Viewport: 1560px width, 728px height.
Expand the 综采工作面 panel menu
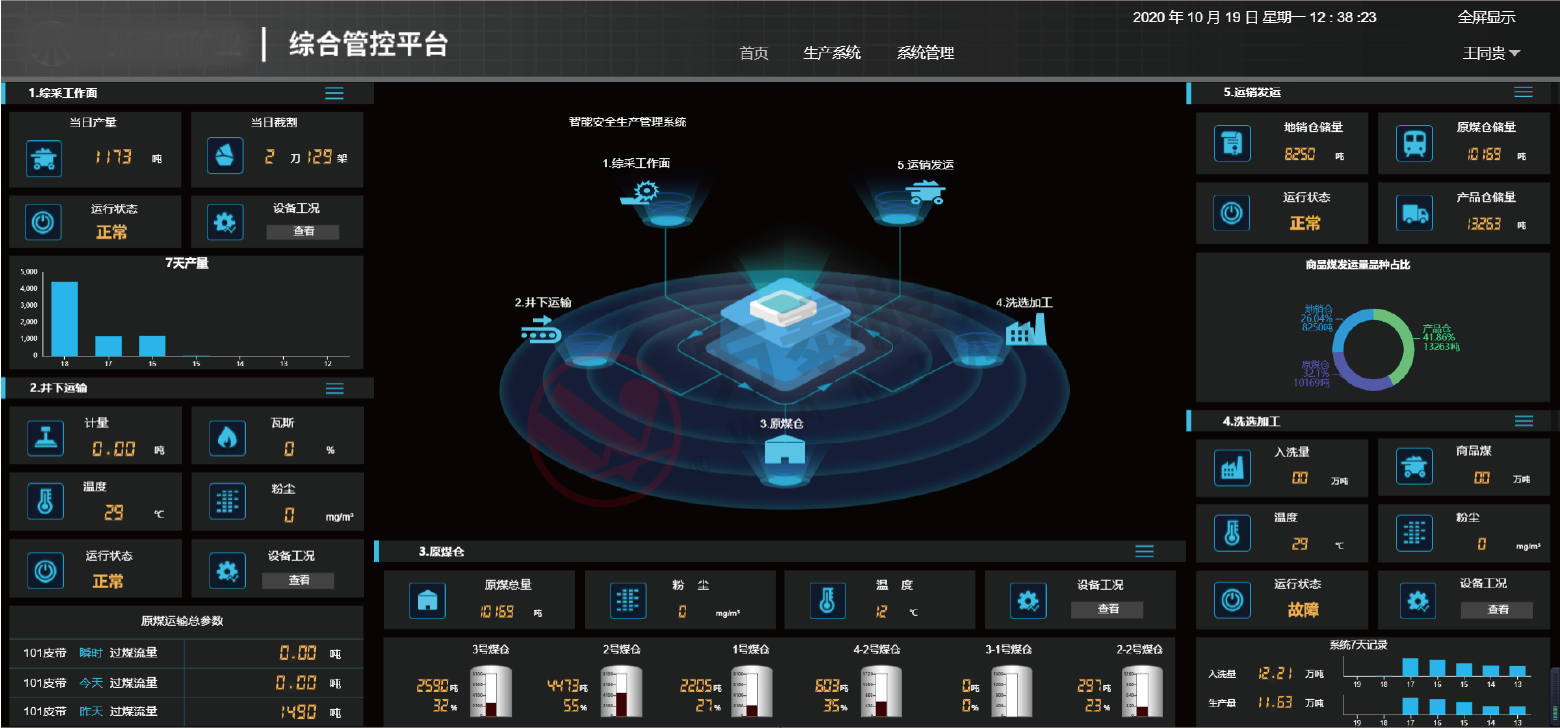(x=334, y=93)
